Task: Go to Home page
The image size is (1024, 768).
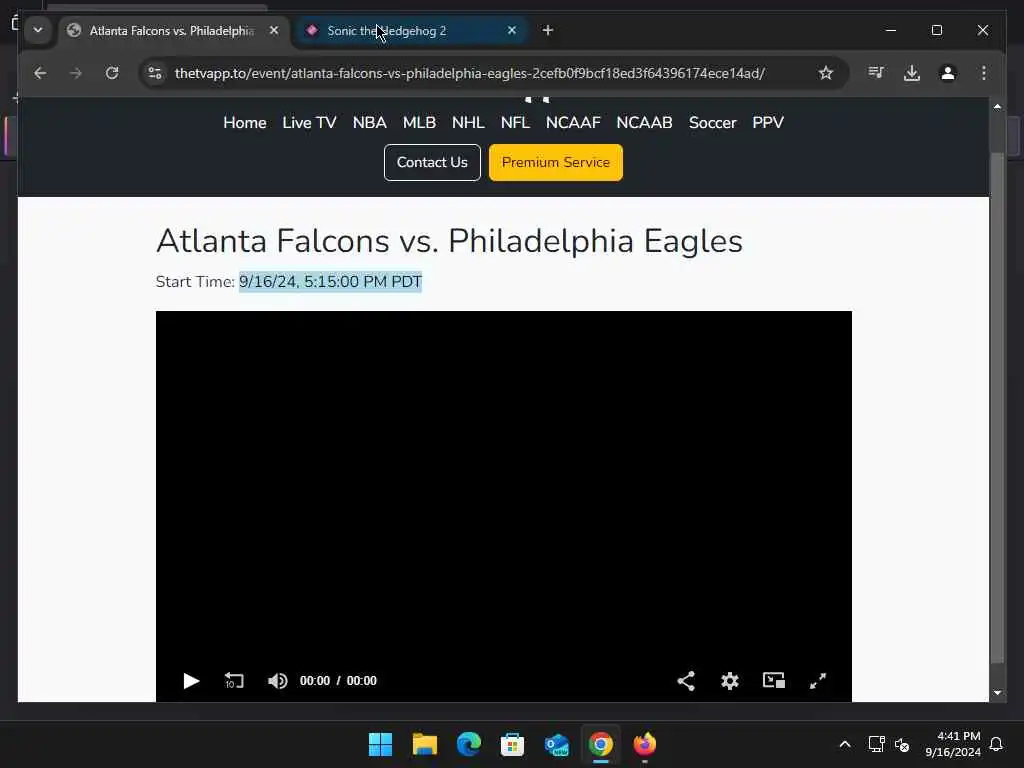Action: (245, 123)
